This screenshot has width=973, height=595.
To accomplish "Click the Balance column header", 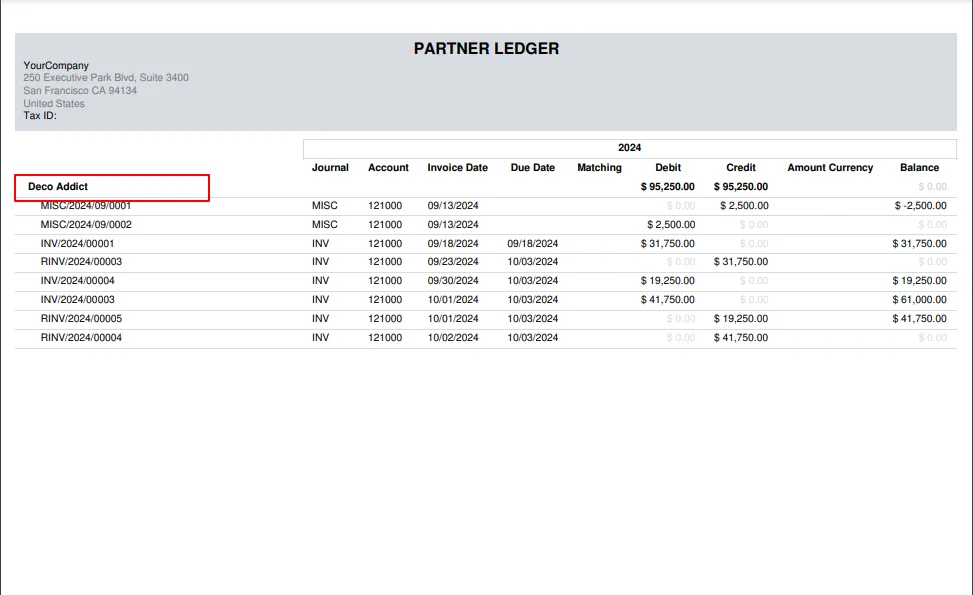I will tap(919, 168).
